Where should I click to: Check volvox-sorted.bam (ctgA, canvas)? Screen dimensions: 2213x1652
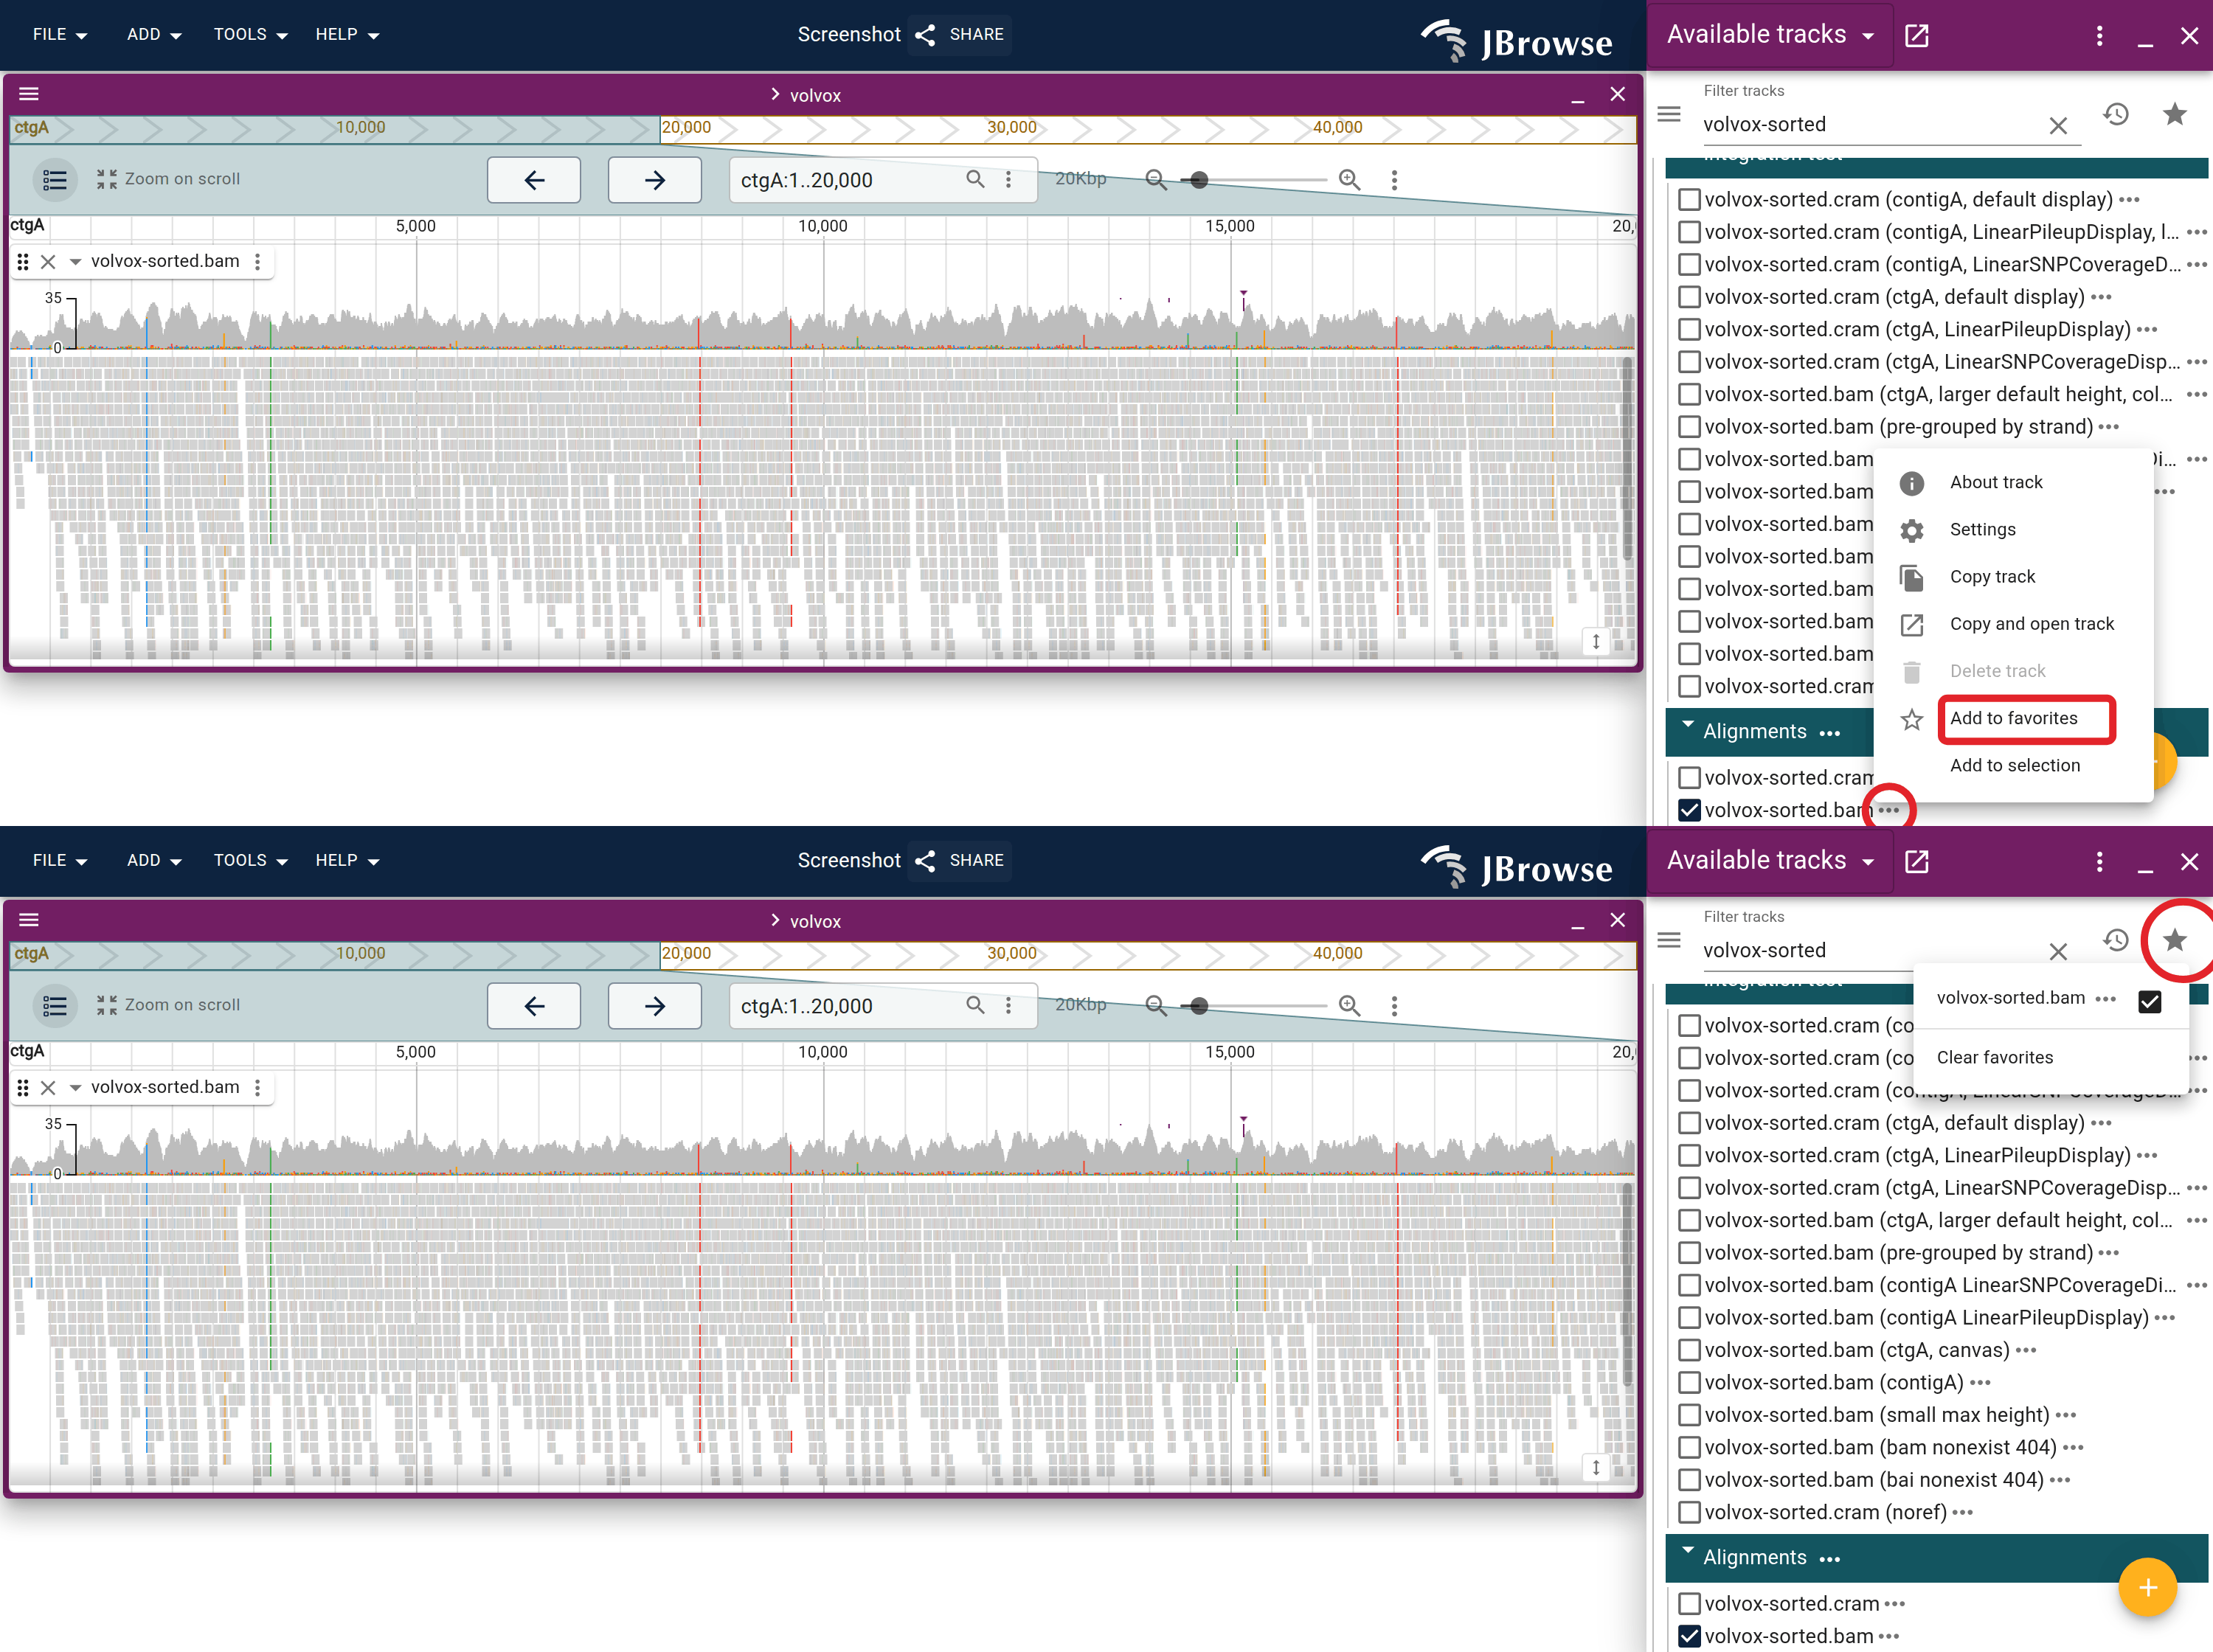pos(1689,1350)
